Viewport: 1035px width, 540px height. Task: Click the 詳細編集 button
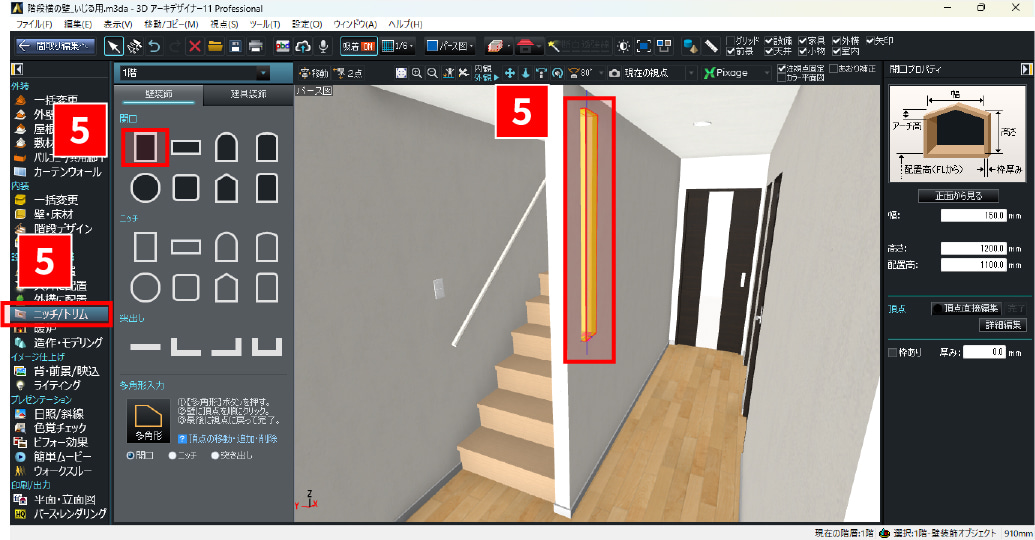pyautogui.click(x=1003, y=325)
